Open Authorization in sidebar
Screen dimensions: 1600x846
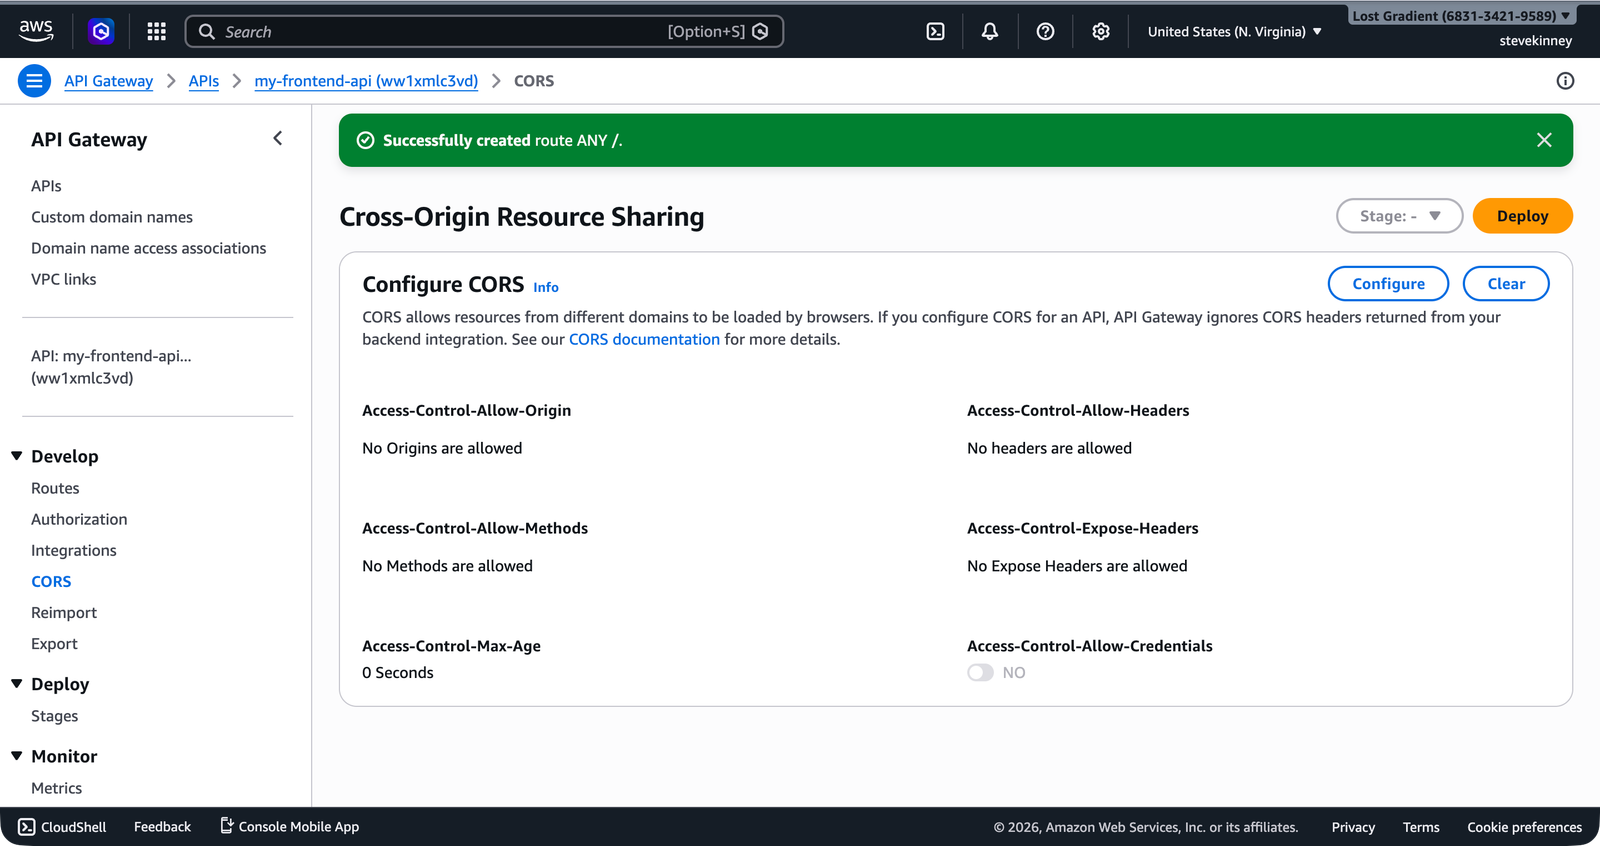[79, 519]
